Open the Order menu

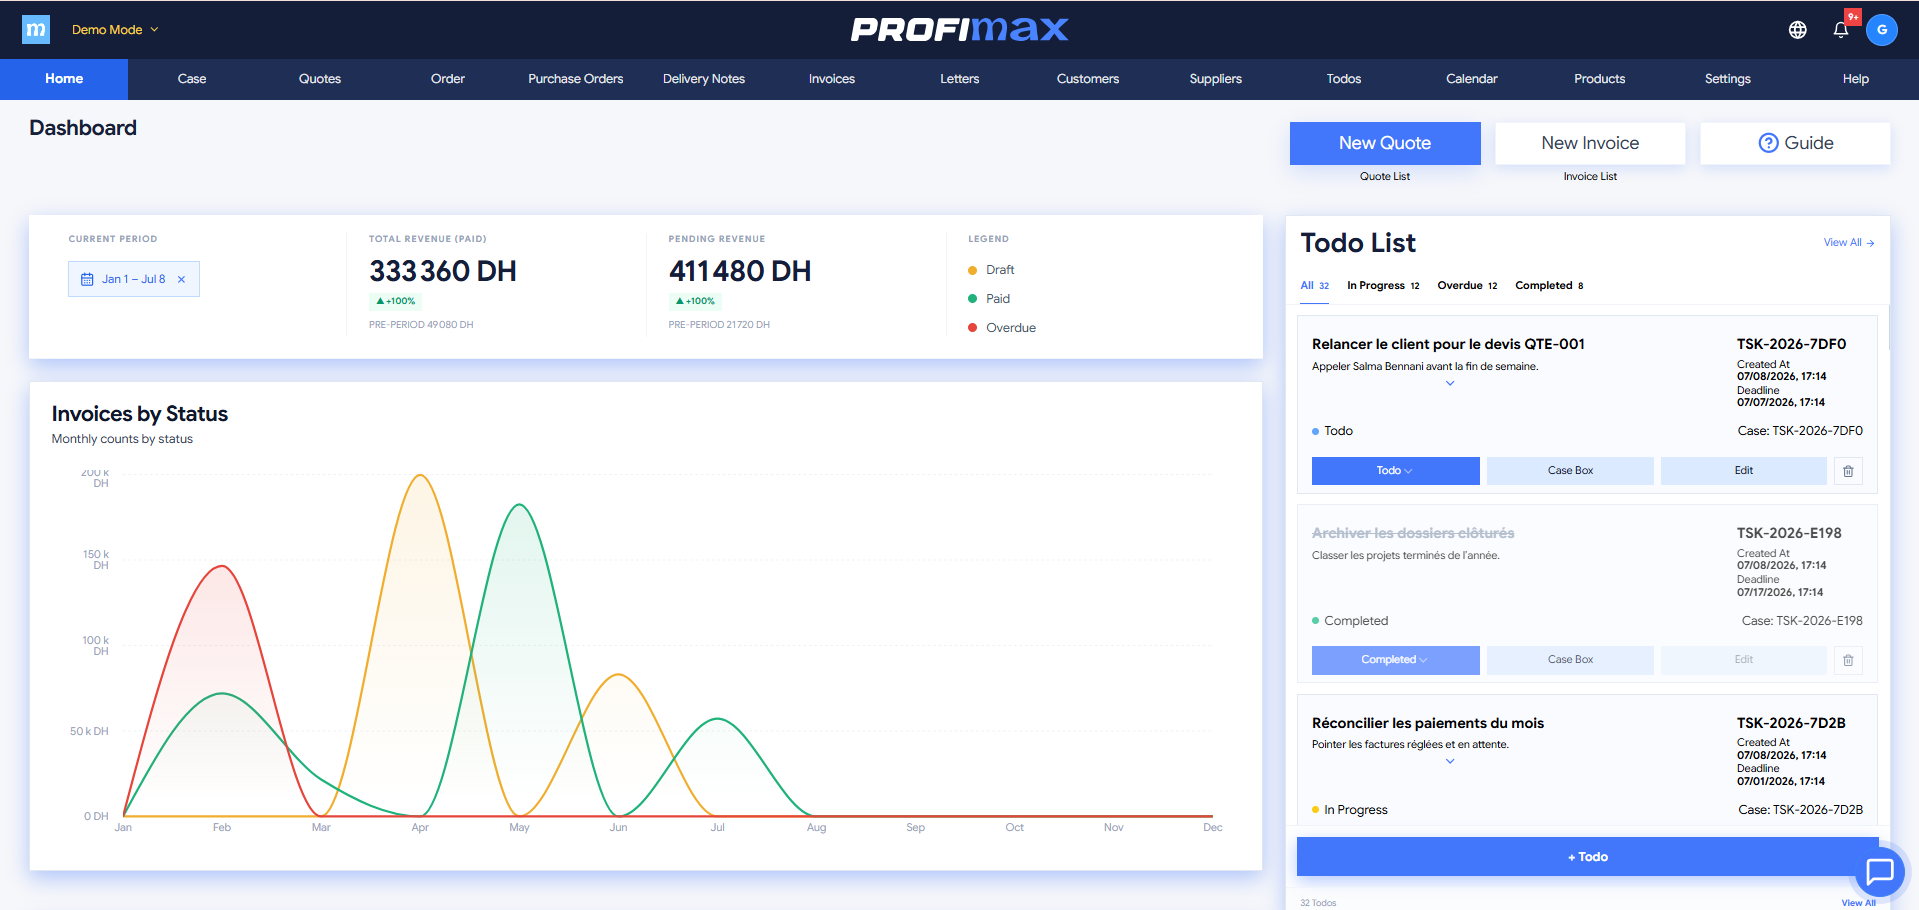pos(448,79)
